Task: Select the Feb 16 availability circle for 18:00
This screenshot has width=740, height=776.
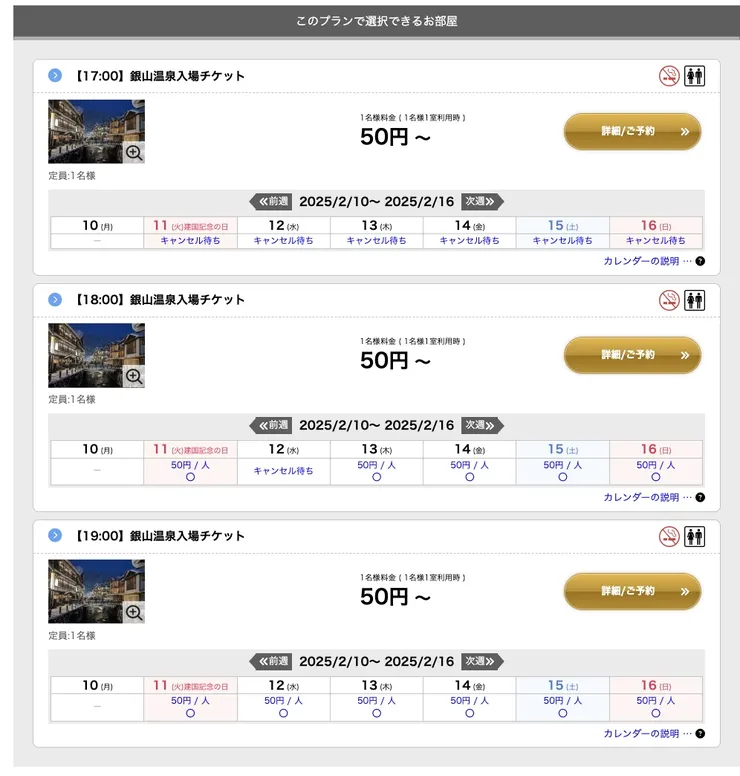Action: tap(655, 477)
